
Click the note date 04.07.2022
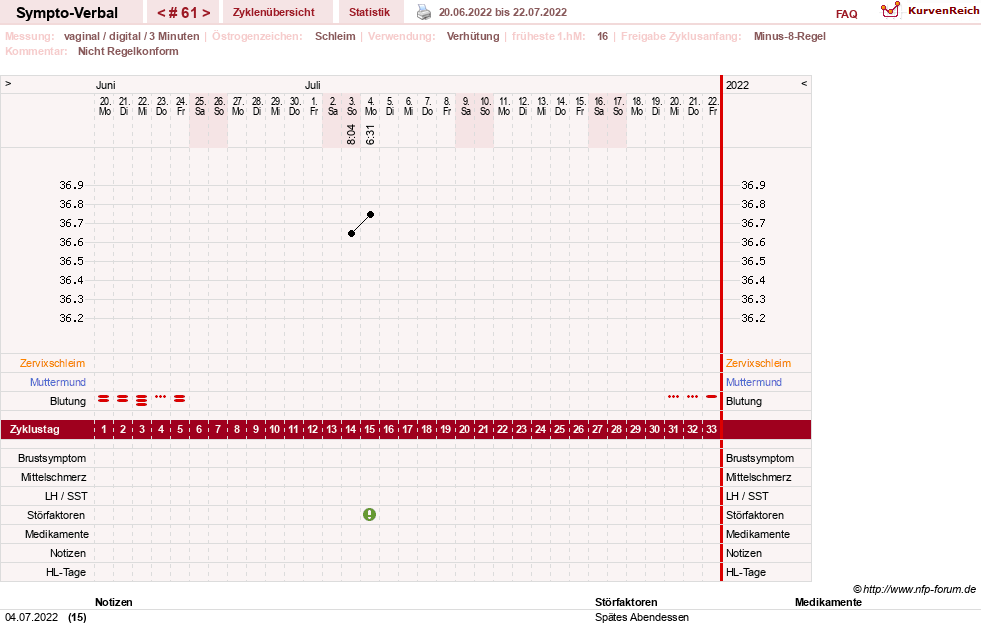pyautogui.click(x=31, y=617)
